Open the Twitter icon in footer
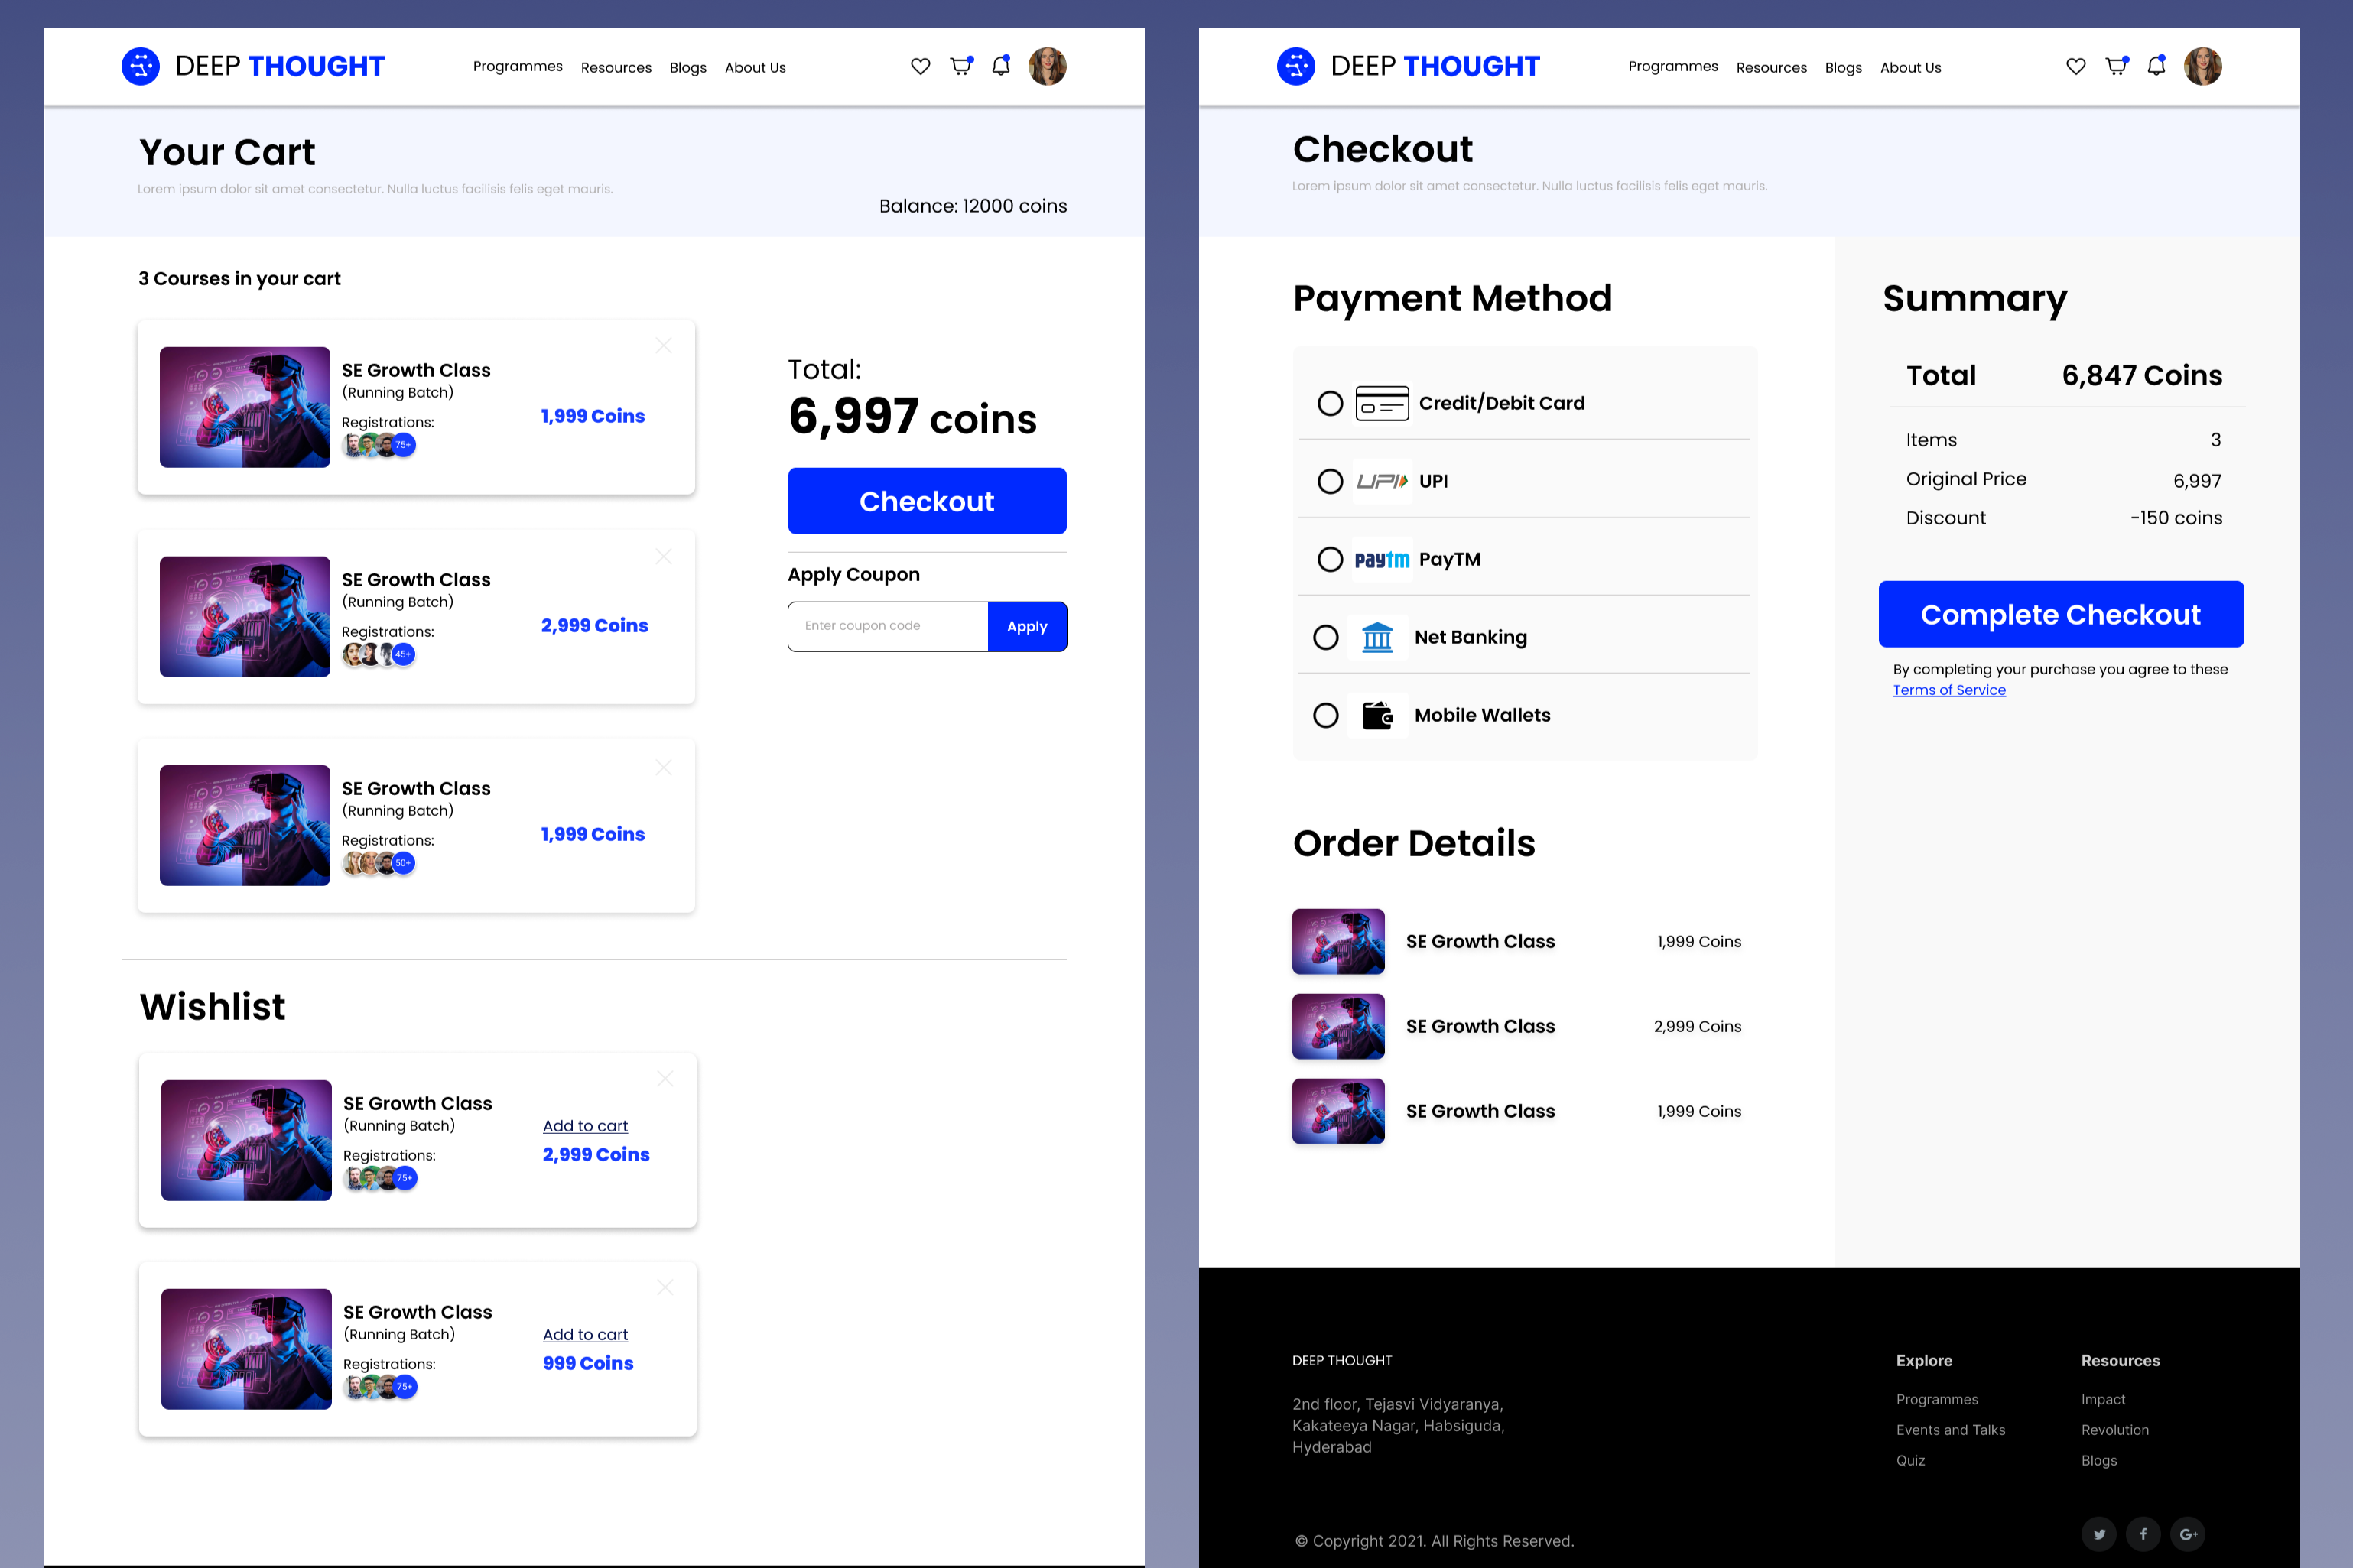Screen dimensions: 2353x1568 (x=2099, y=1534)
